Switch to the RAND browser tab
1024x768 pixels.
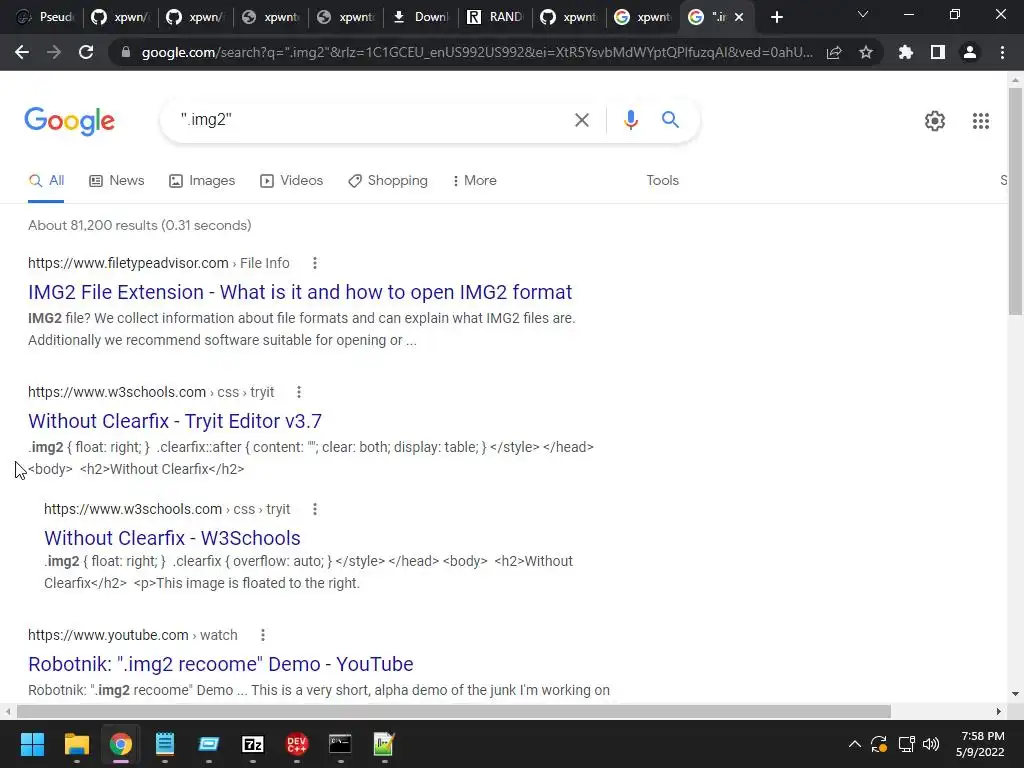494,18
